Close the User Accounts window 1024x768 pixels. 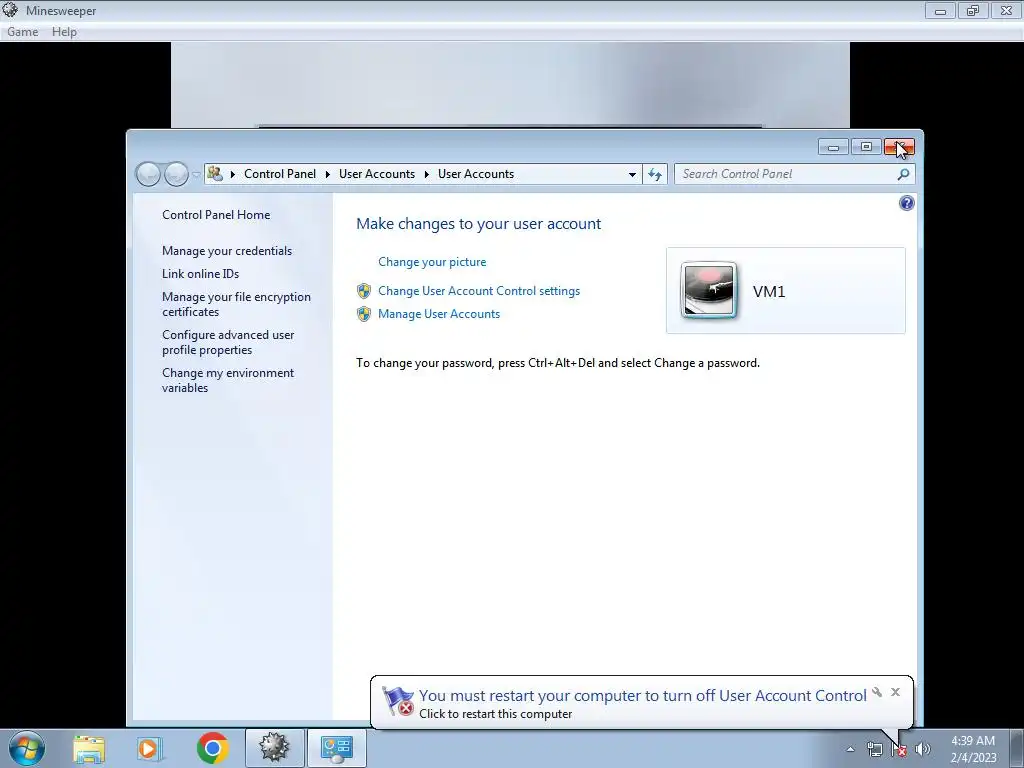[899, 147]
